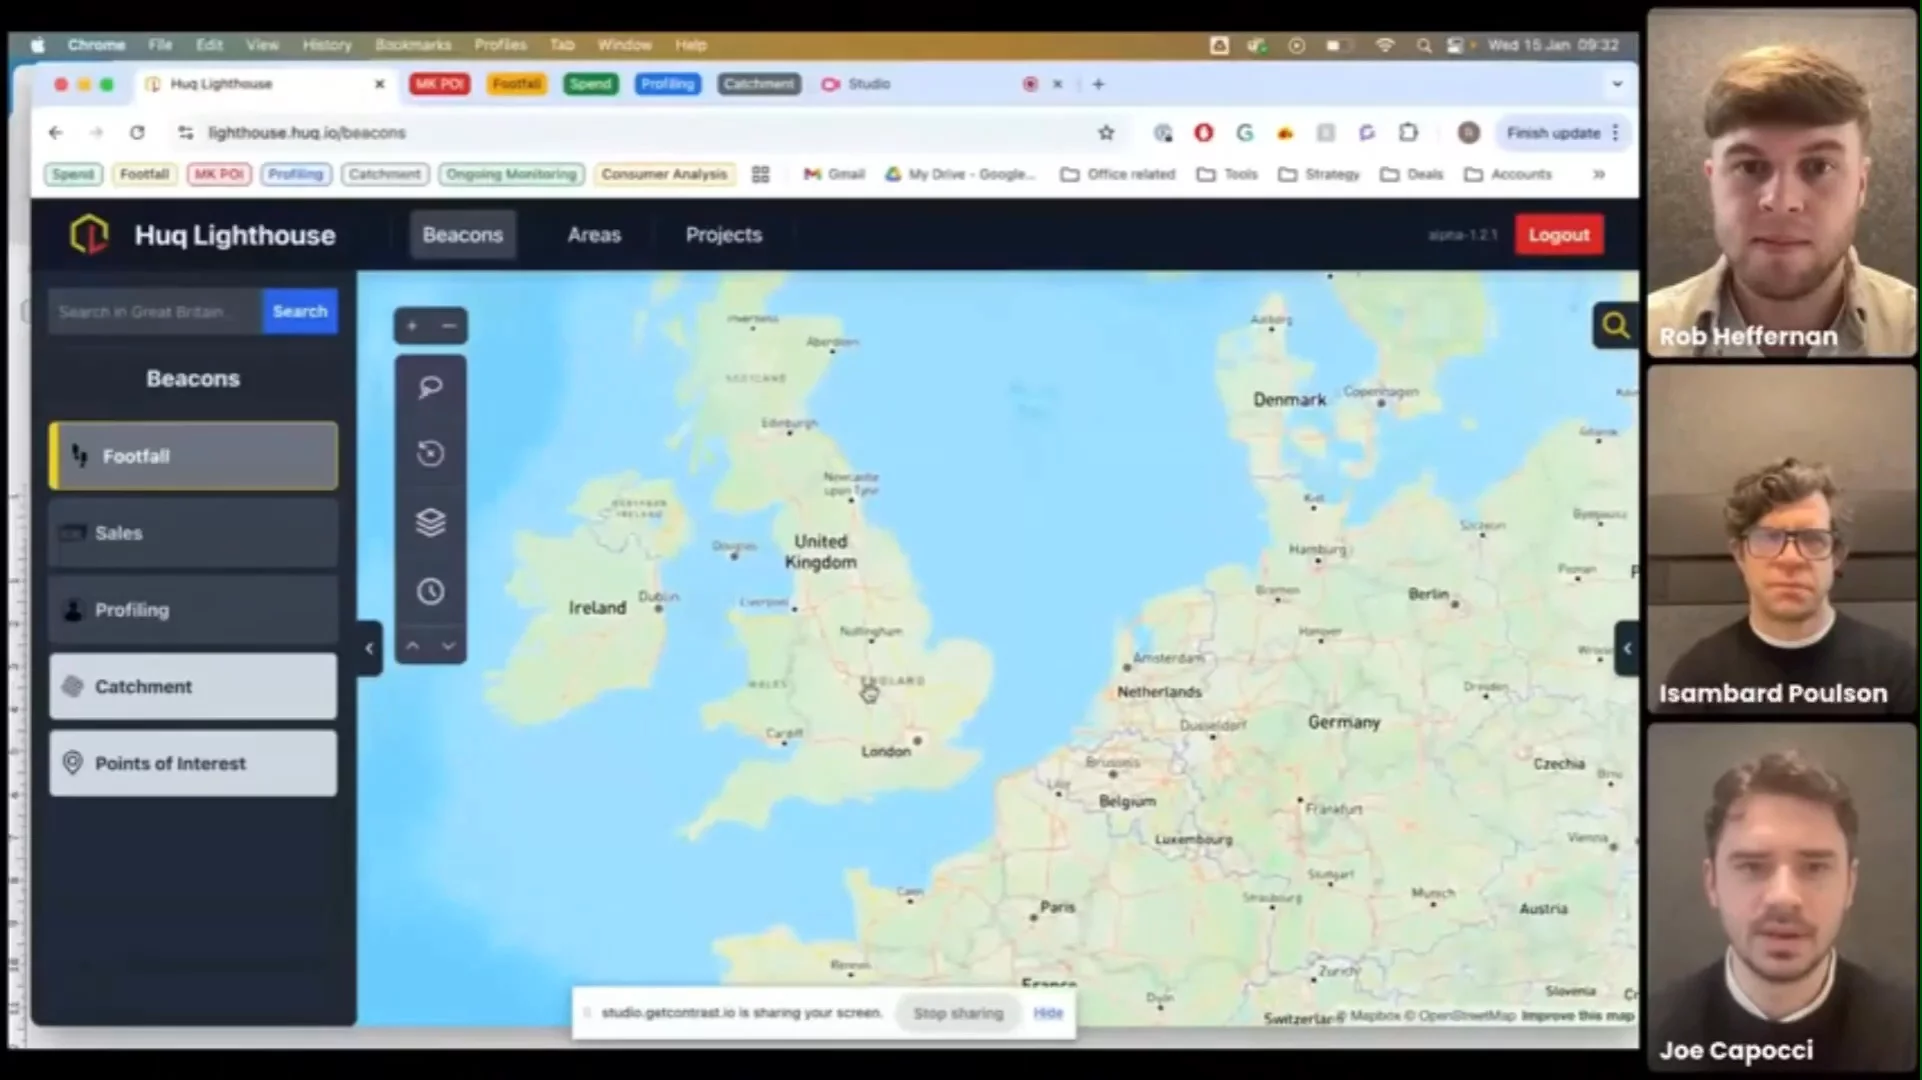
Task: Expand the green Spend tab group
Action: 590,84
